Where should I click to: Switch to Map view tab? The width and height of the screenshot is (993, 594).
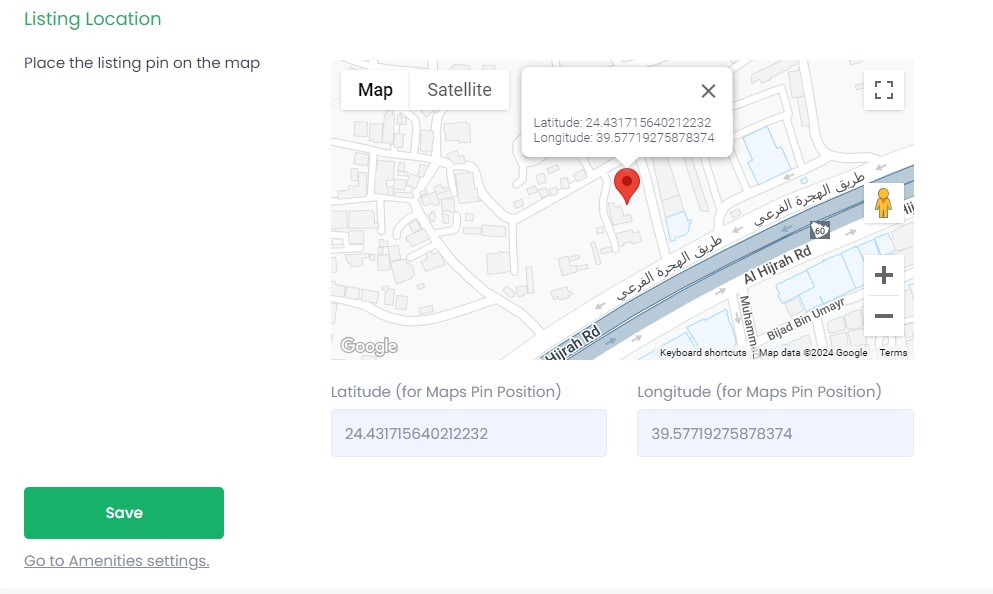coord(375,90)
